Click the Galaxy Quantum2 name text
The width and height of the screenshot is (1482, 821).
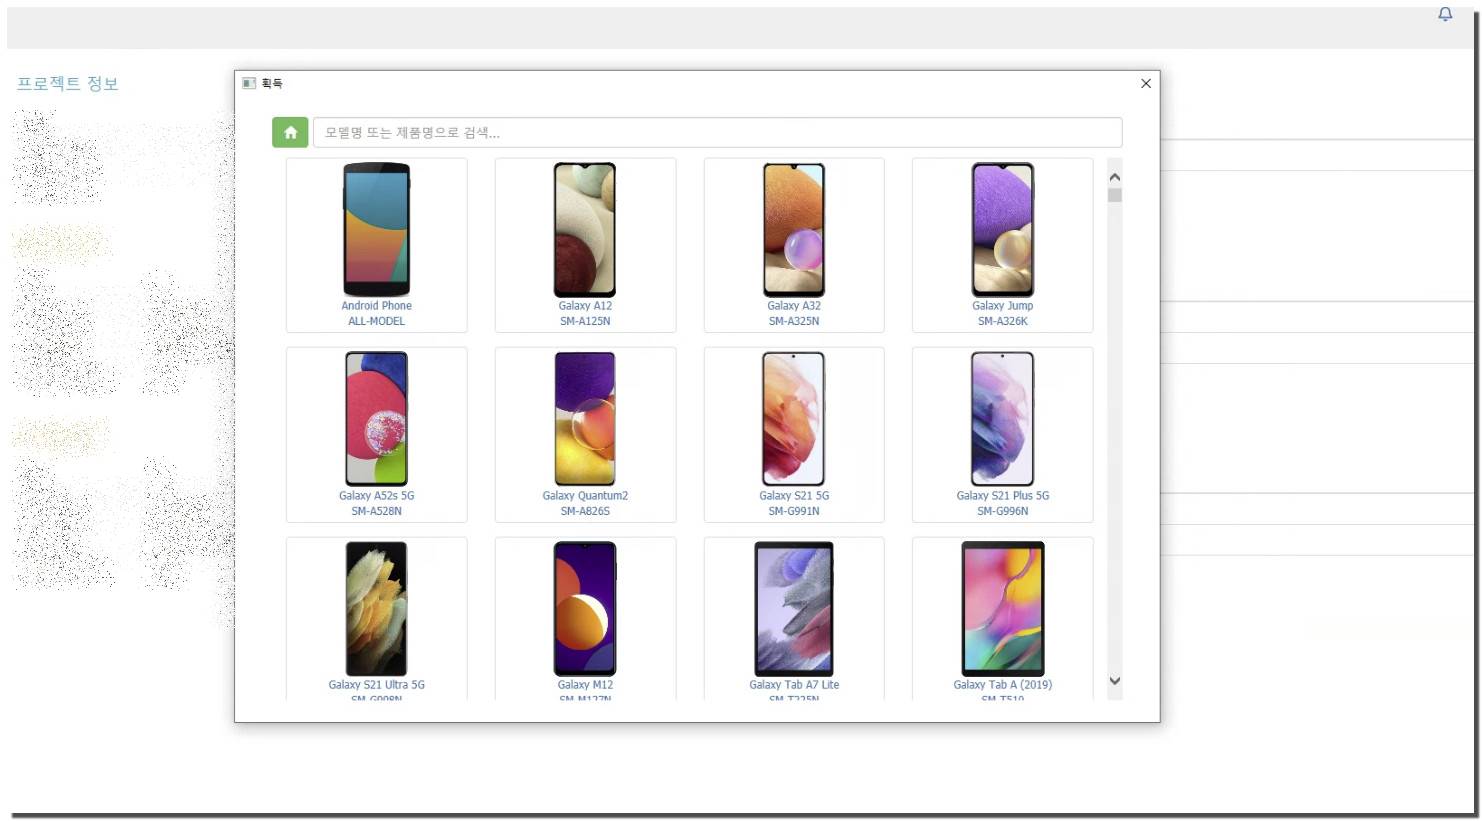tap(585, 496)
